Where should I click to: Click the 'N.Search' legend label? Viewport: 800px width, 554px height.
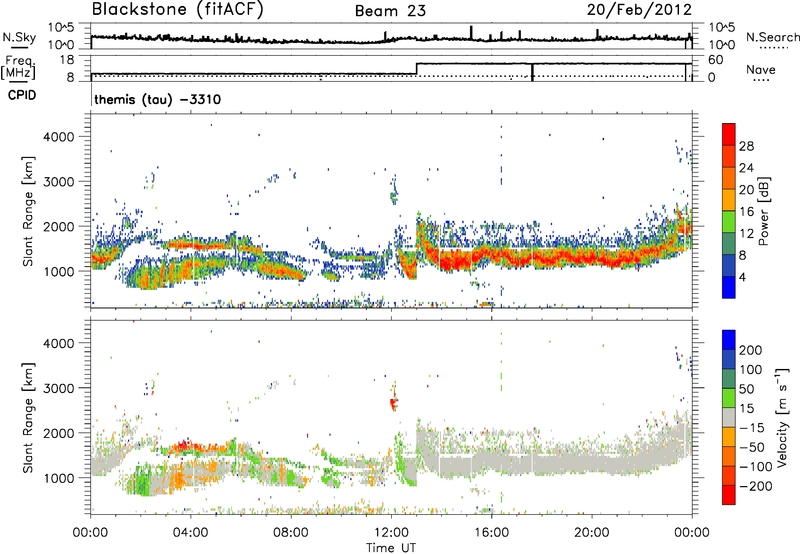click(x=772, y=37)
